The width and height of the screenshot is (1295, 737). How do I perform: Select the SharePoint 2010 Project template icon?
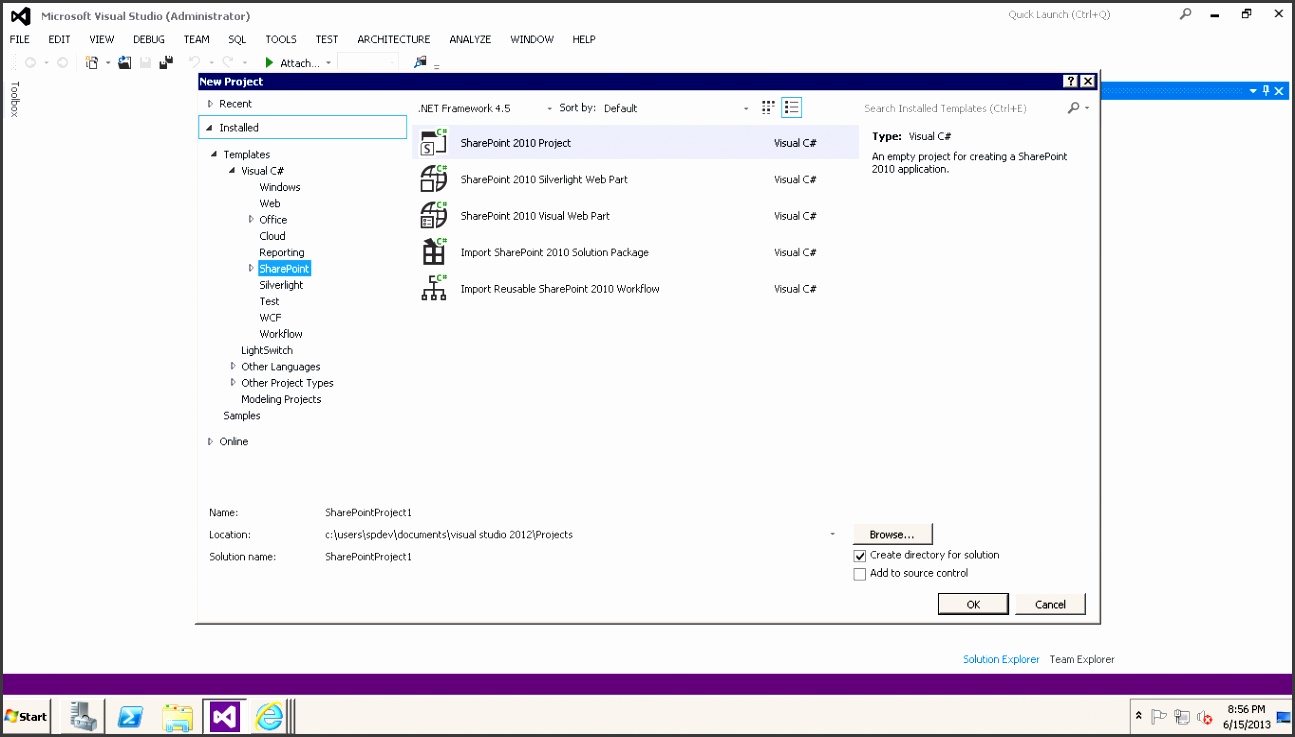[x=433, y=143]
